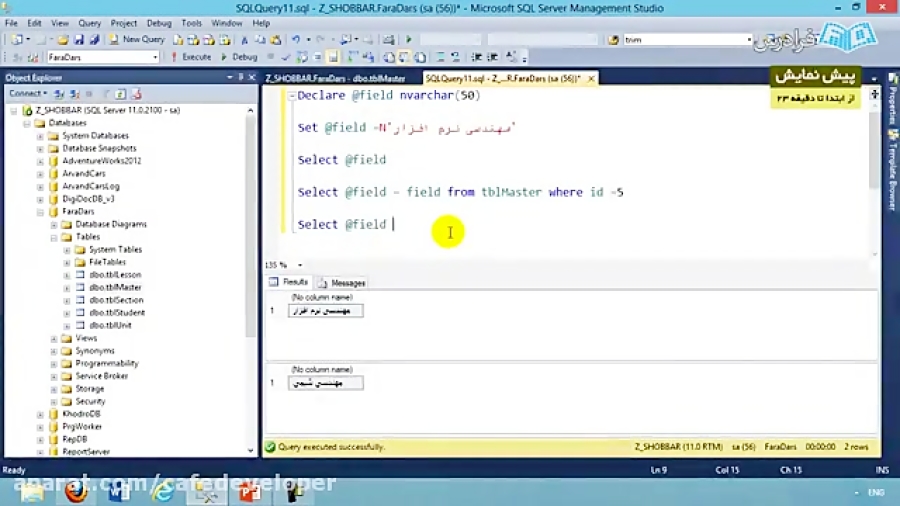Toggle Include Actual Execution Plan
The height and width of the screenshot is (506, 900).
click(x=354, y=57)
